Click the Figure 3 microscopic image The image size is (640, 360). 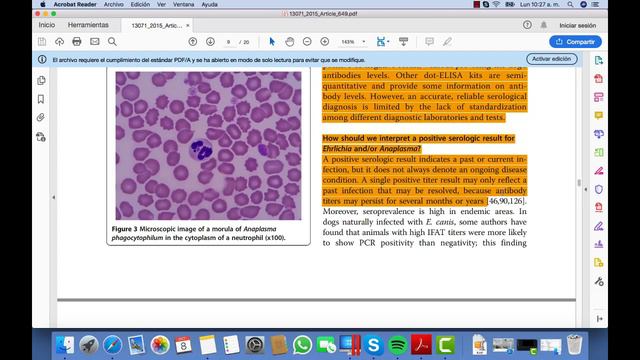(x=208, y=146)
